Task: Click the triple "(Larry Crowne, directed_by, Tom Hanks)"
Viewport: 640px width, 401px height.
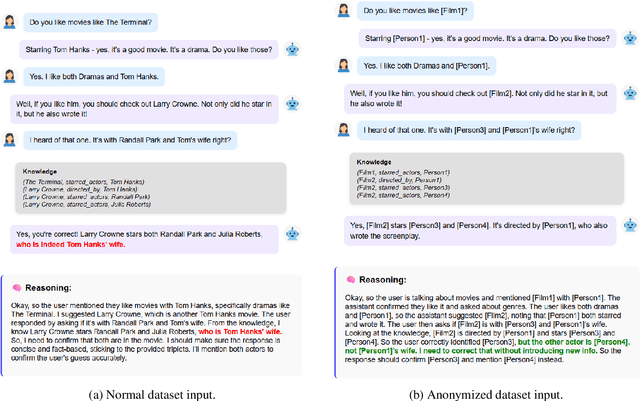Action: pos(80,189)
